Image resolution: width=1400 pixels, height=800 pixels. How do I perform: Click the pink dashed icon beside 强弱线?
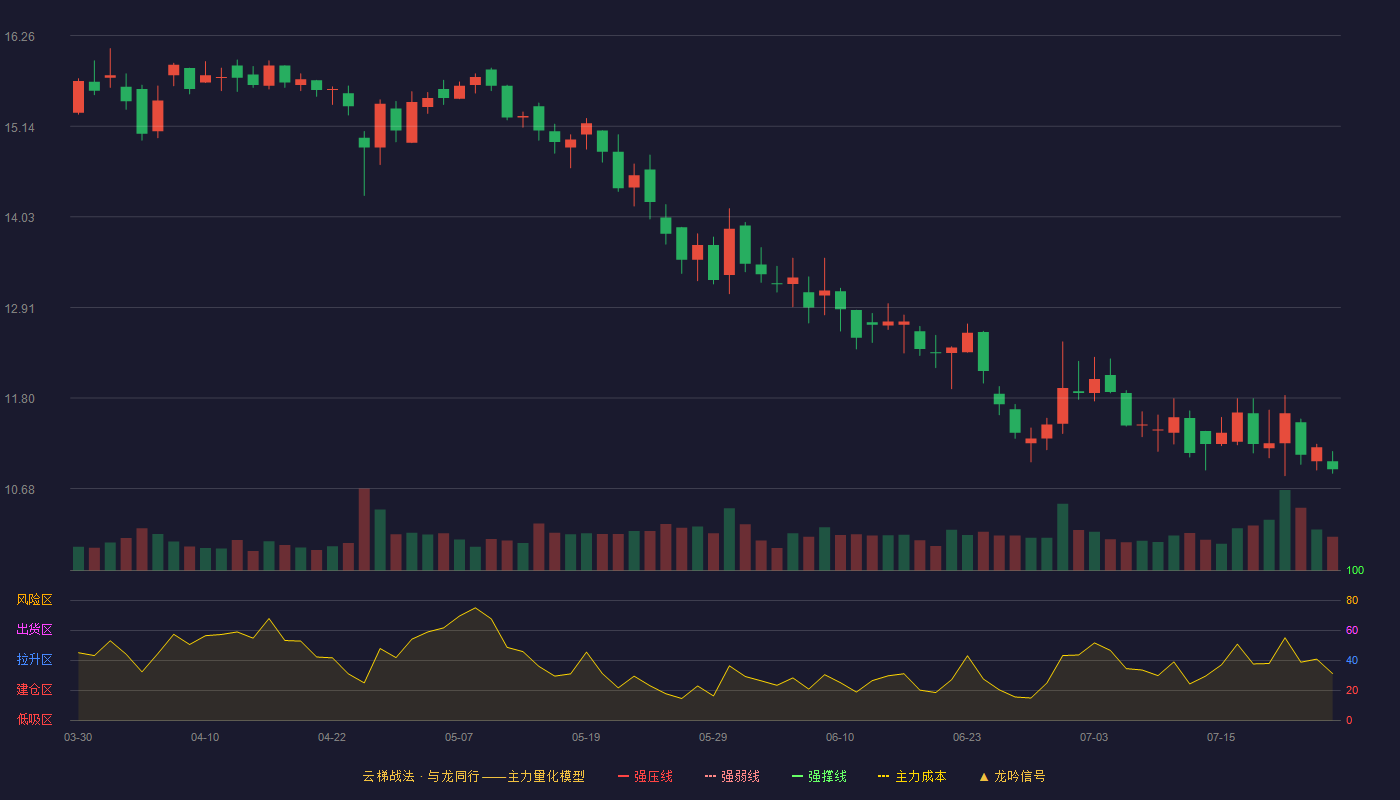coord(711,776)
